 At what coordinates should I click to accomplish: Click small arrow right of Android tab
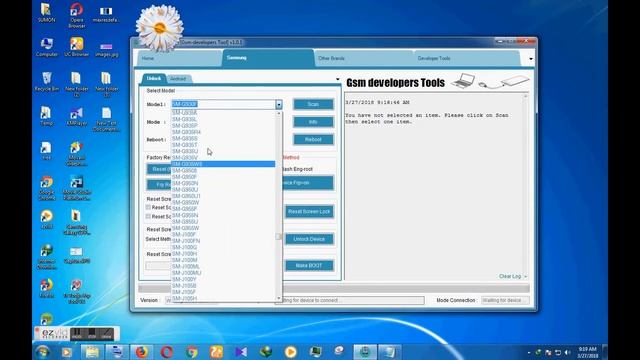pyautogui.click(x=338, y=79)
